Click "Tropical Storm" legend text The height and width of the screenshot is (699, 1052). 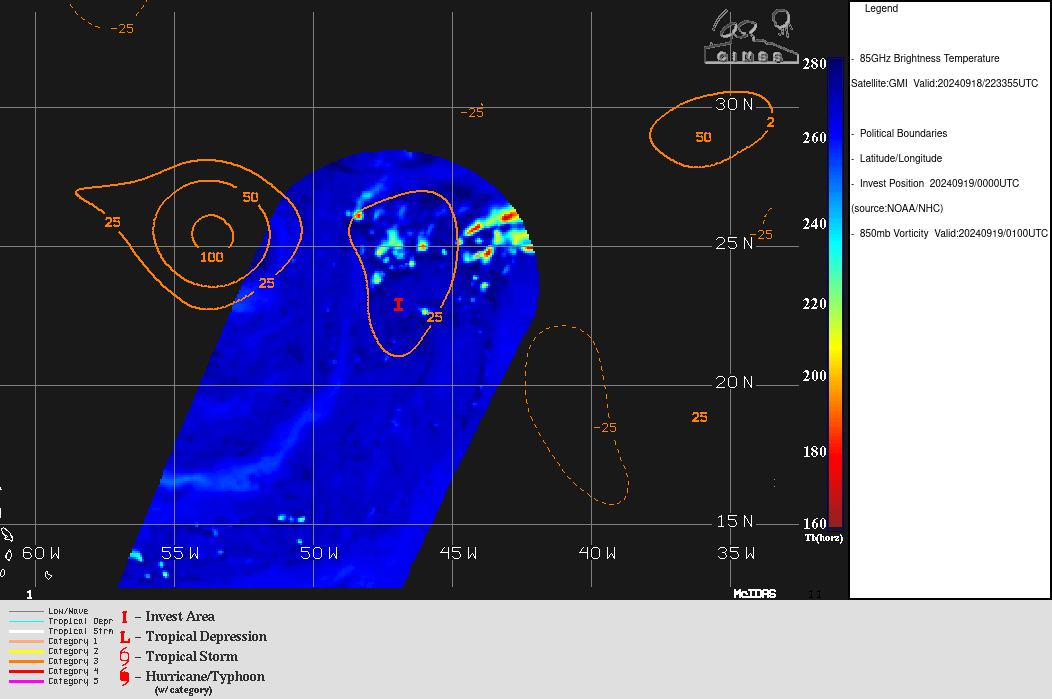pyautogui.click(x=192, y=657)
